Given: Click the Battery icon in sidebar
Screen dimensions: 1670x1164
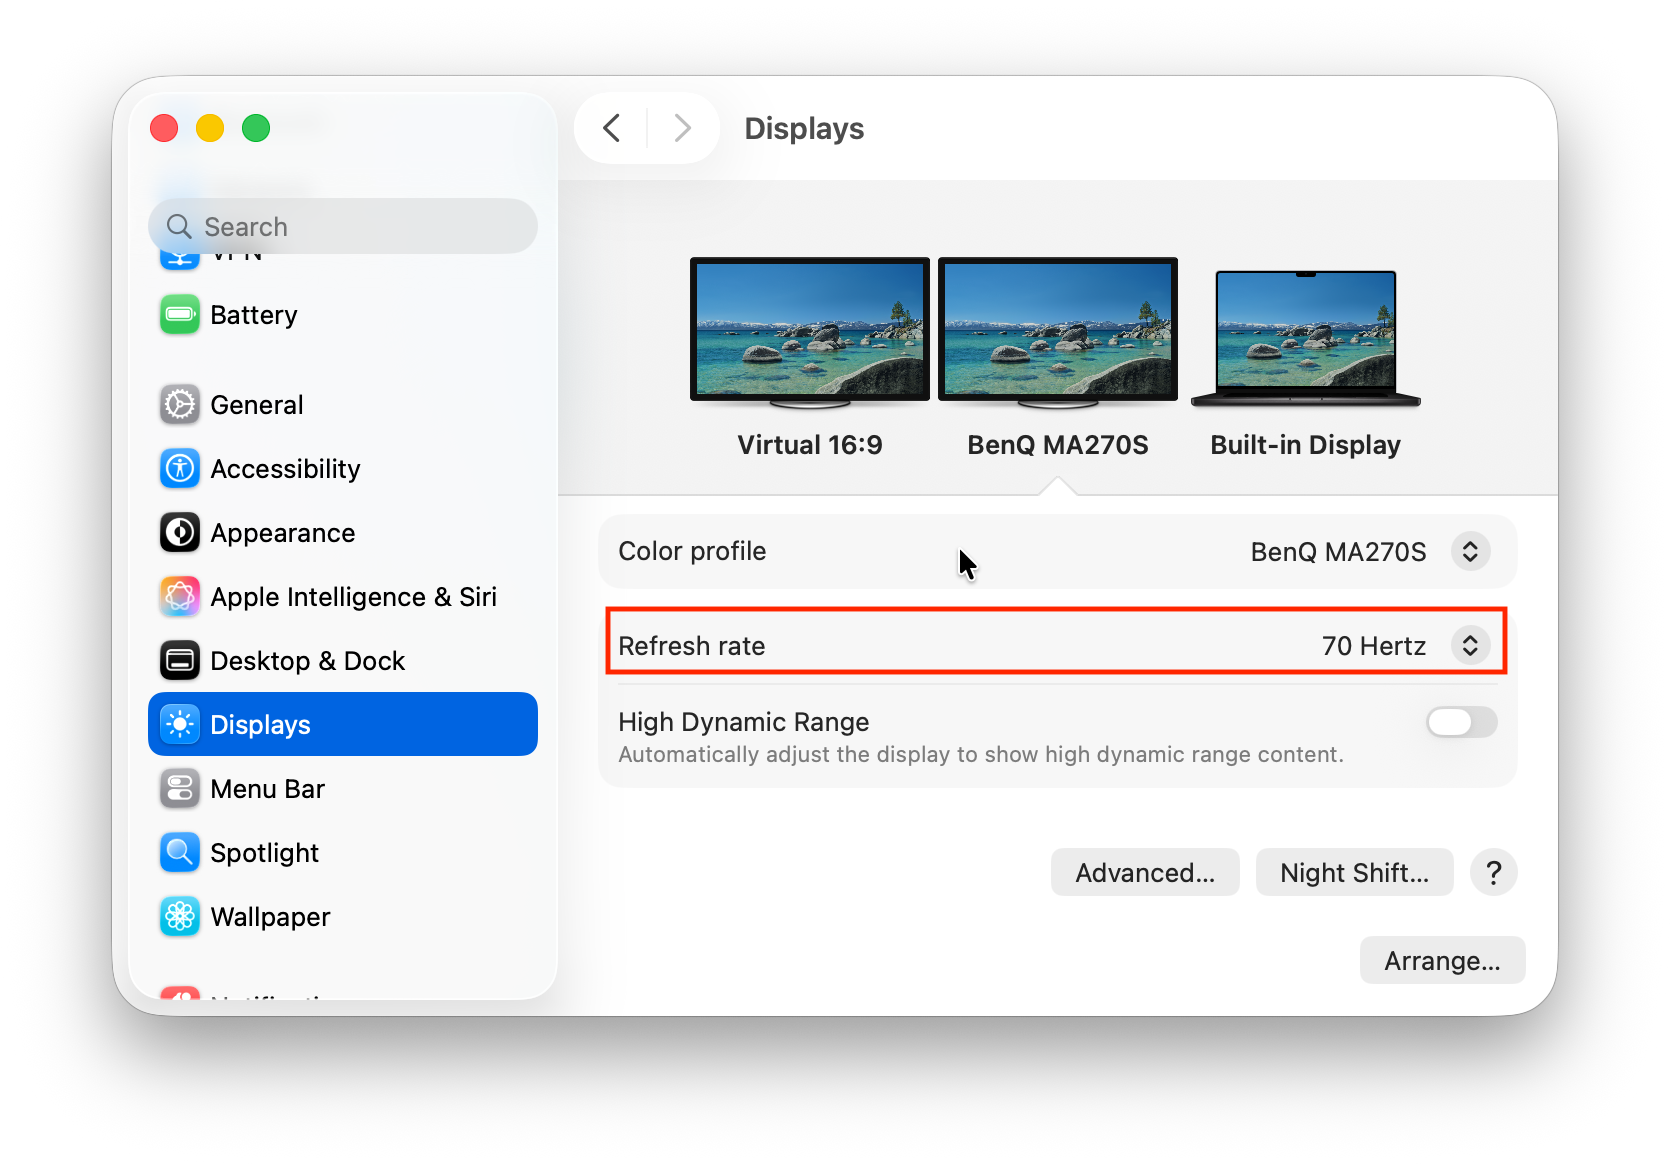Looking at the screenshot, I should point(180,315).
